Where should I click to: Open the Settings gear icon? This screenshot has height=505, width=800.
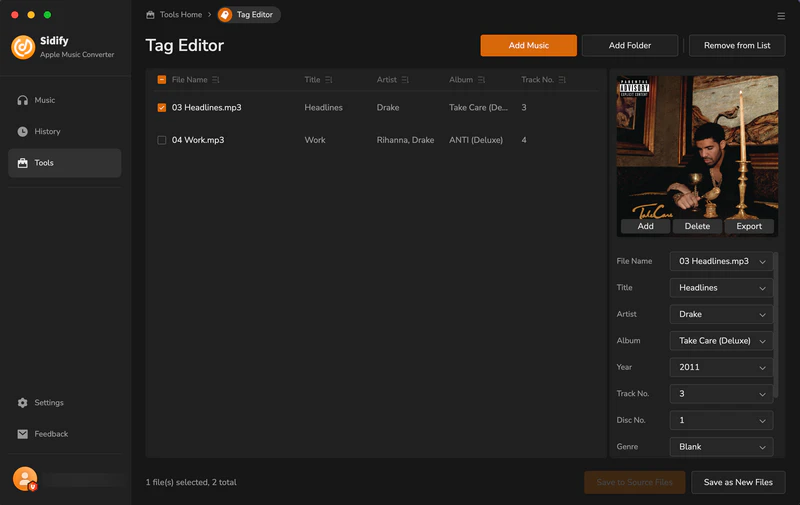pos(22,402)
